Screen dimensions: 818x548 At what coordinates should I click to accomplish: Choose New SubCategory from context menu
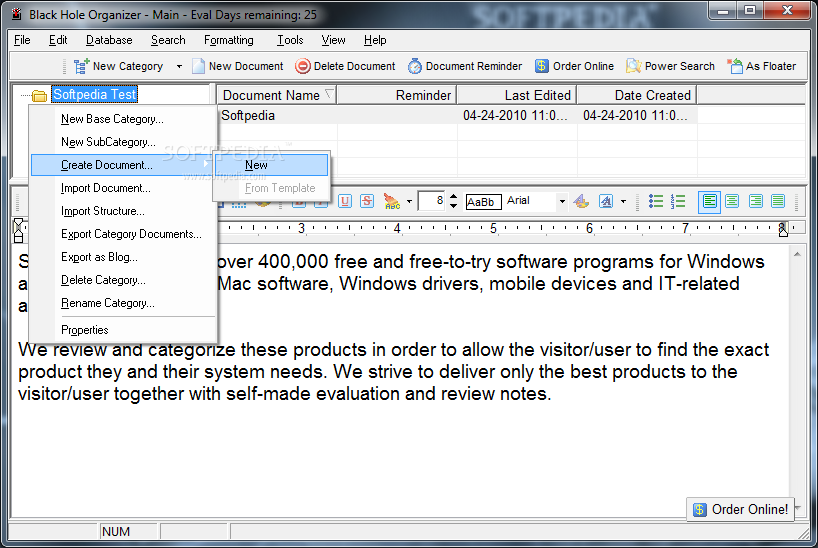pyautogui.click(x=124, y=142)
